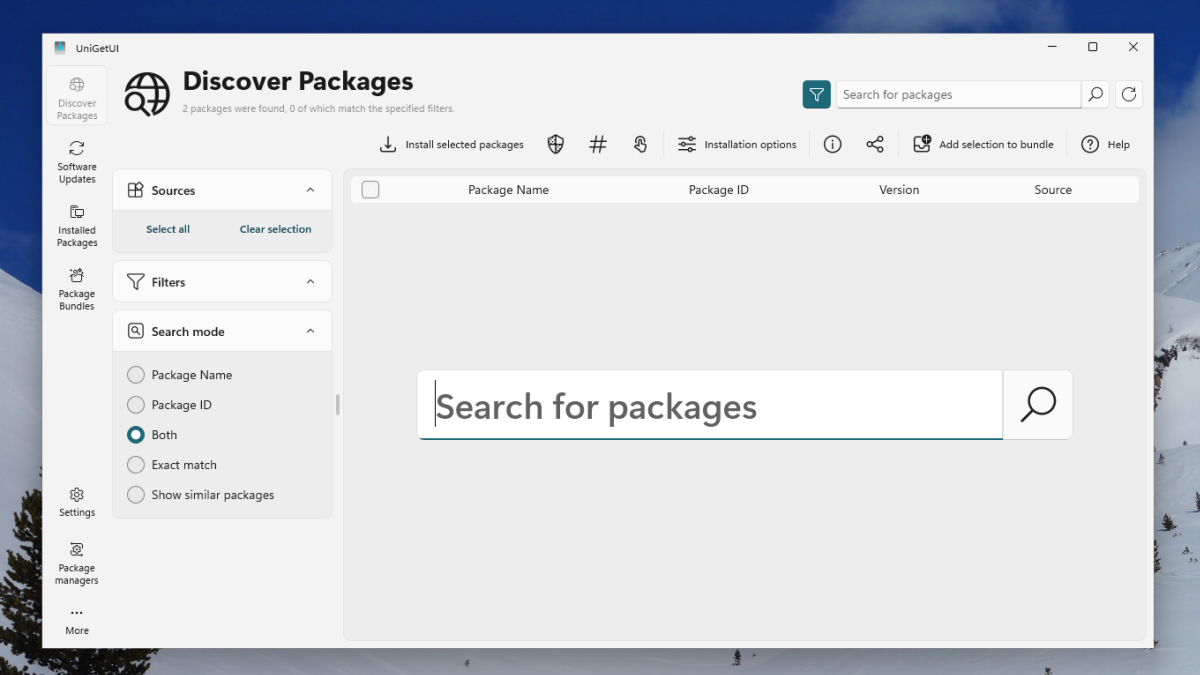Viewport: 1200px width, 675px height.
Task: Click the interactive installation hand icon
Action: tap(640, 145)
